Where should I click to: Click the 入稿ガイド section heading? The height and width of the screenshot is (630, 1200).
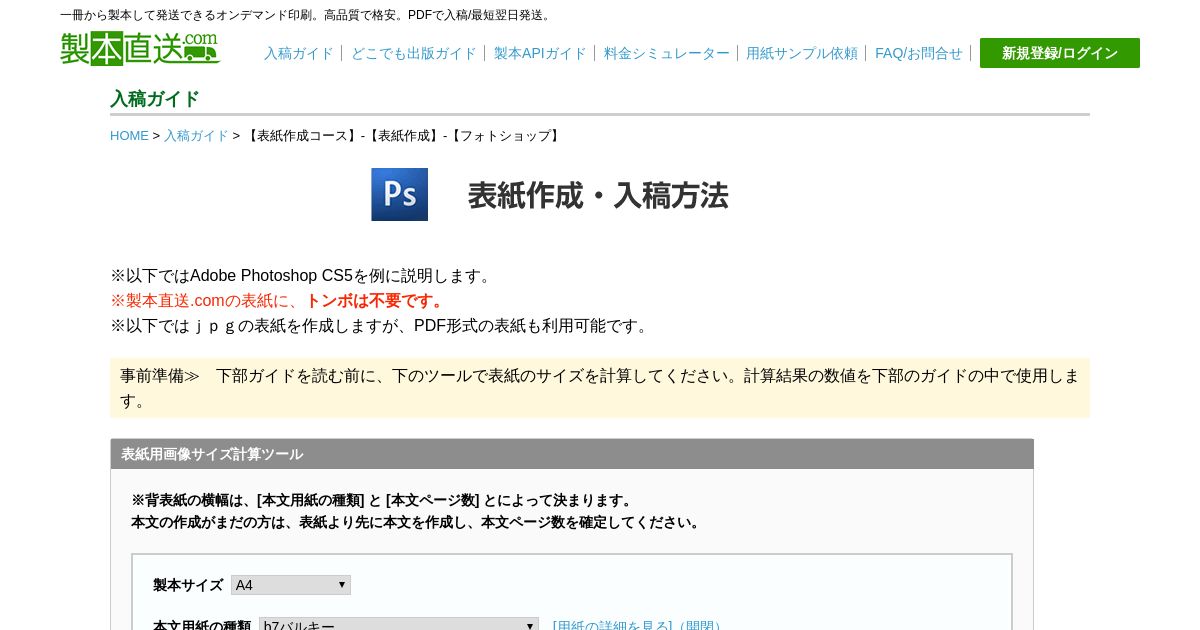click(155, 99)
